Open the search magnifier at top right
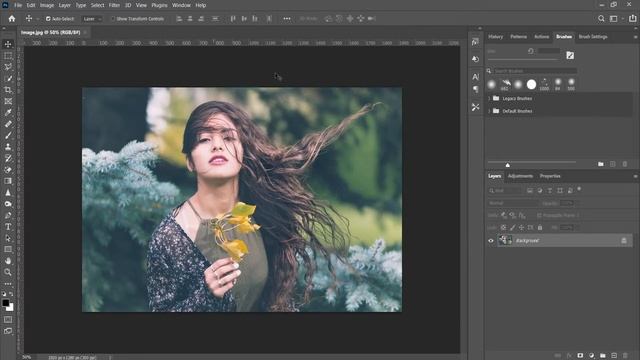This screenshot has height=360, width=640. point(601,19)
